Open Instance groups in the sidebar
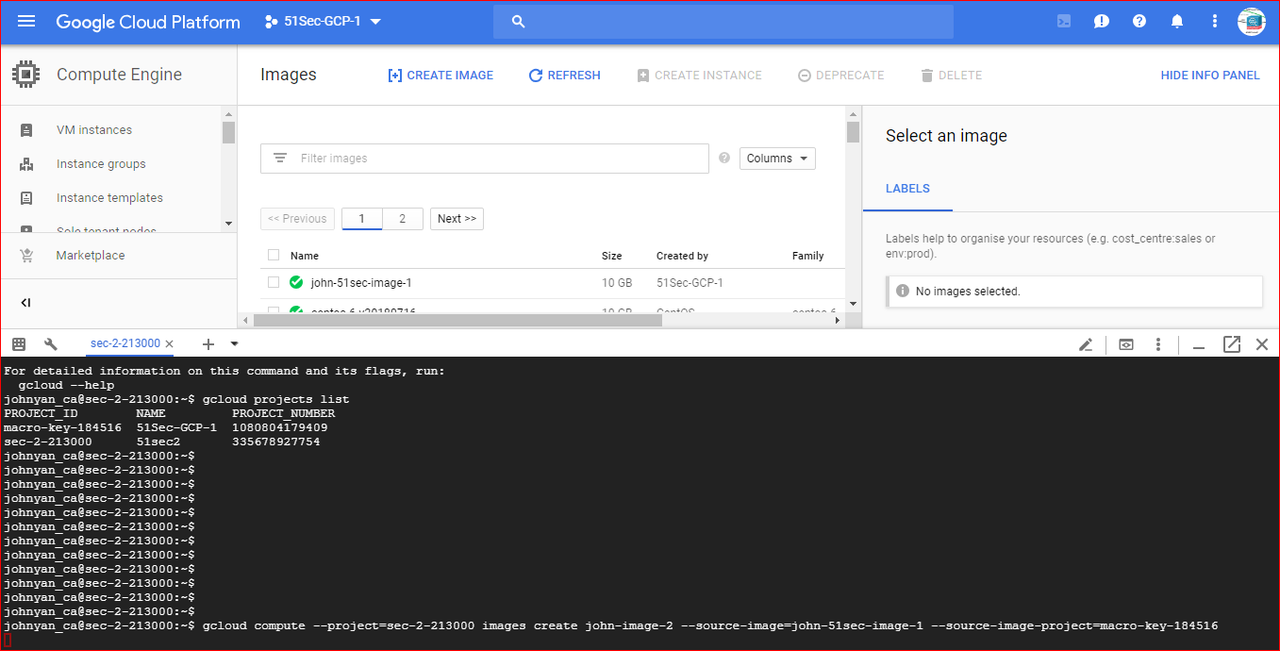1280x651 pixels. click(101, 164)
